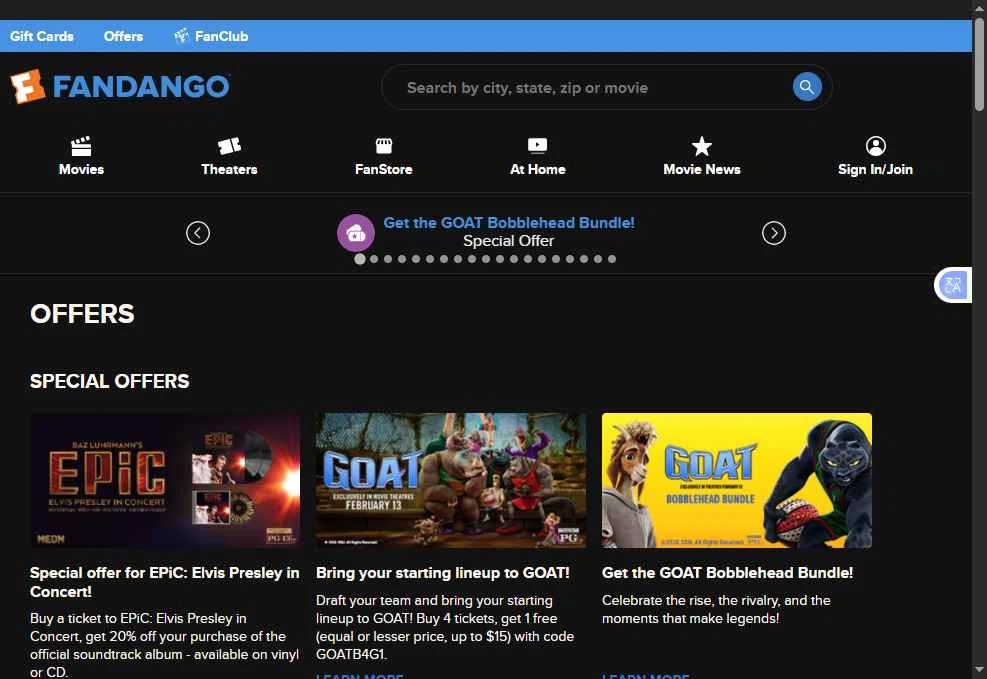
Task: Click the GOAT Bobblehead Bundle yellow image
Action: tap(736, 480)
